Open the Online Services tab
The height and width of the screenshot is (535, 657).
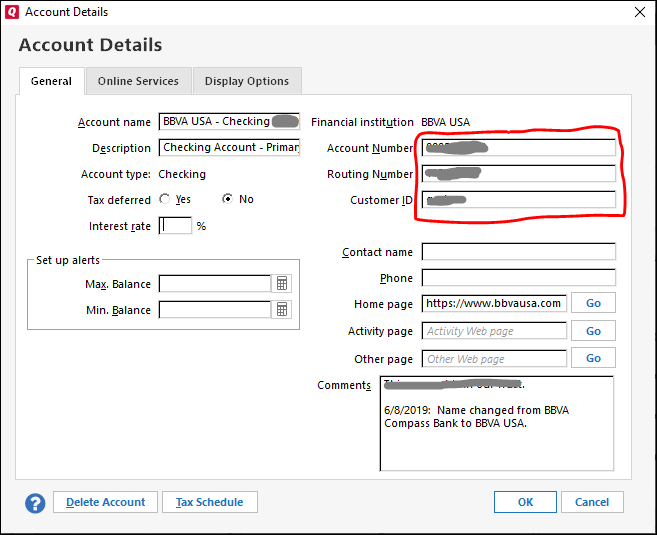138,81
